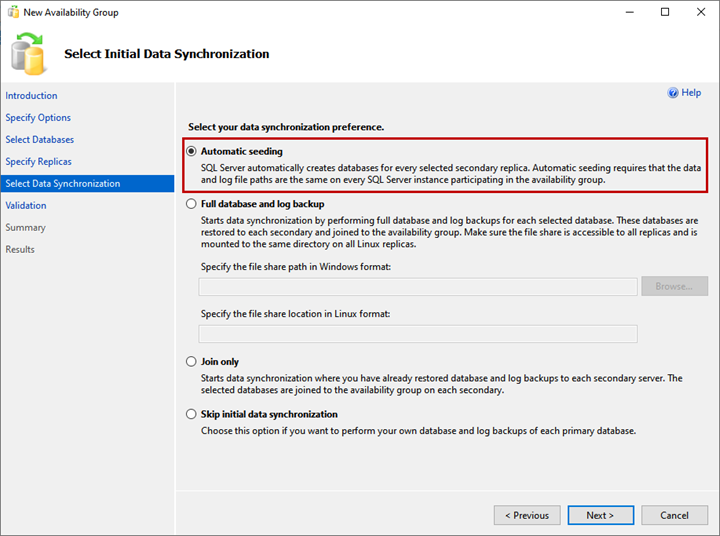The height and width of the screenshot is (536, 720).
Task: Click the Next > button
Action: click(601, 515)
